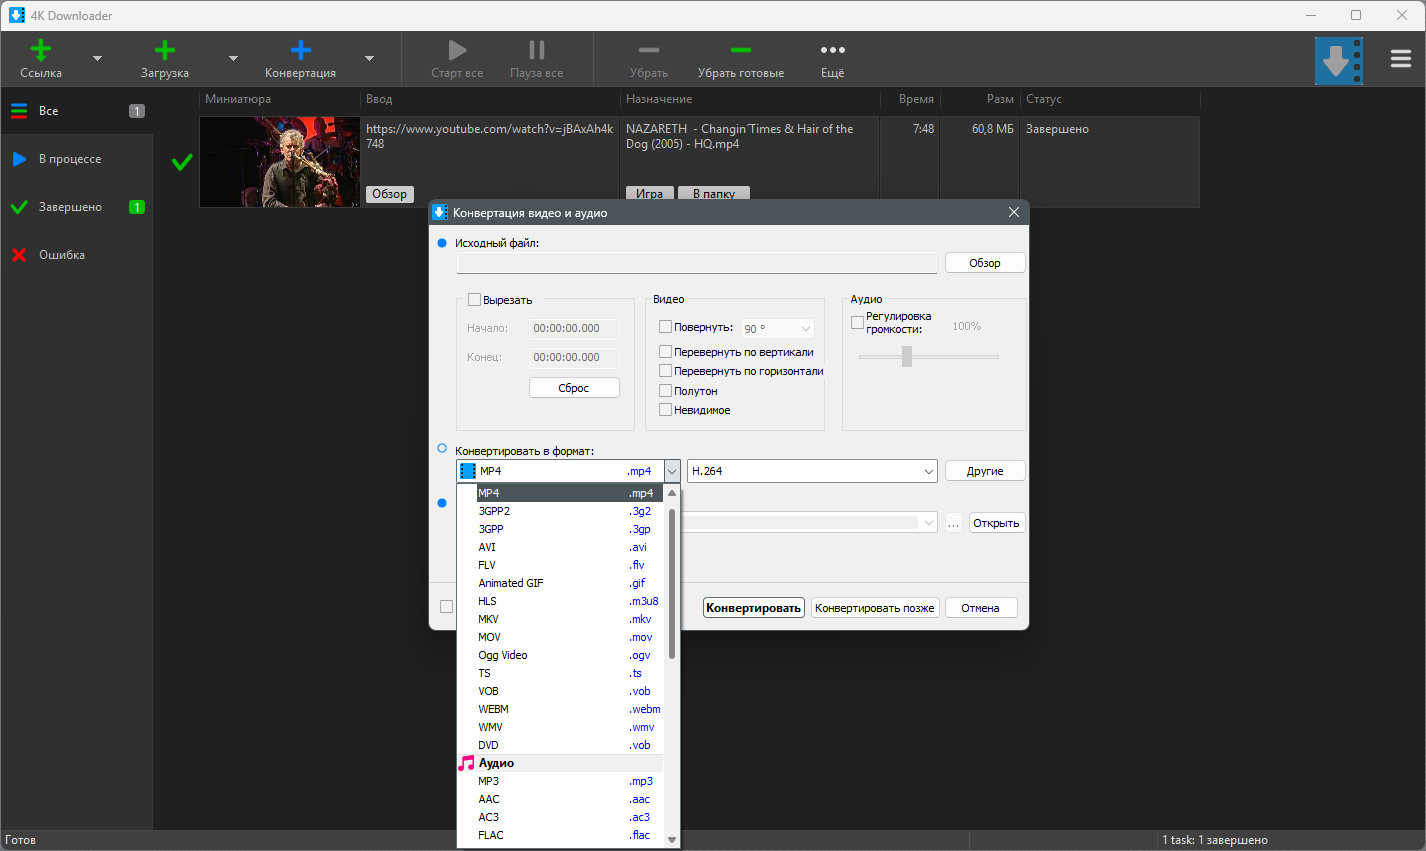This screenshot has height=851, width=1426.
Task: Open the destination folder dropdown arrow
Action: point(929,523)
